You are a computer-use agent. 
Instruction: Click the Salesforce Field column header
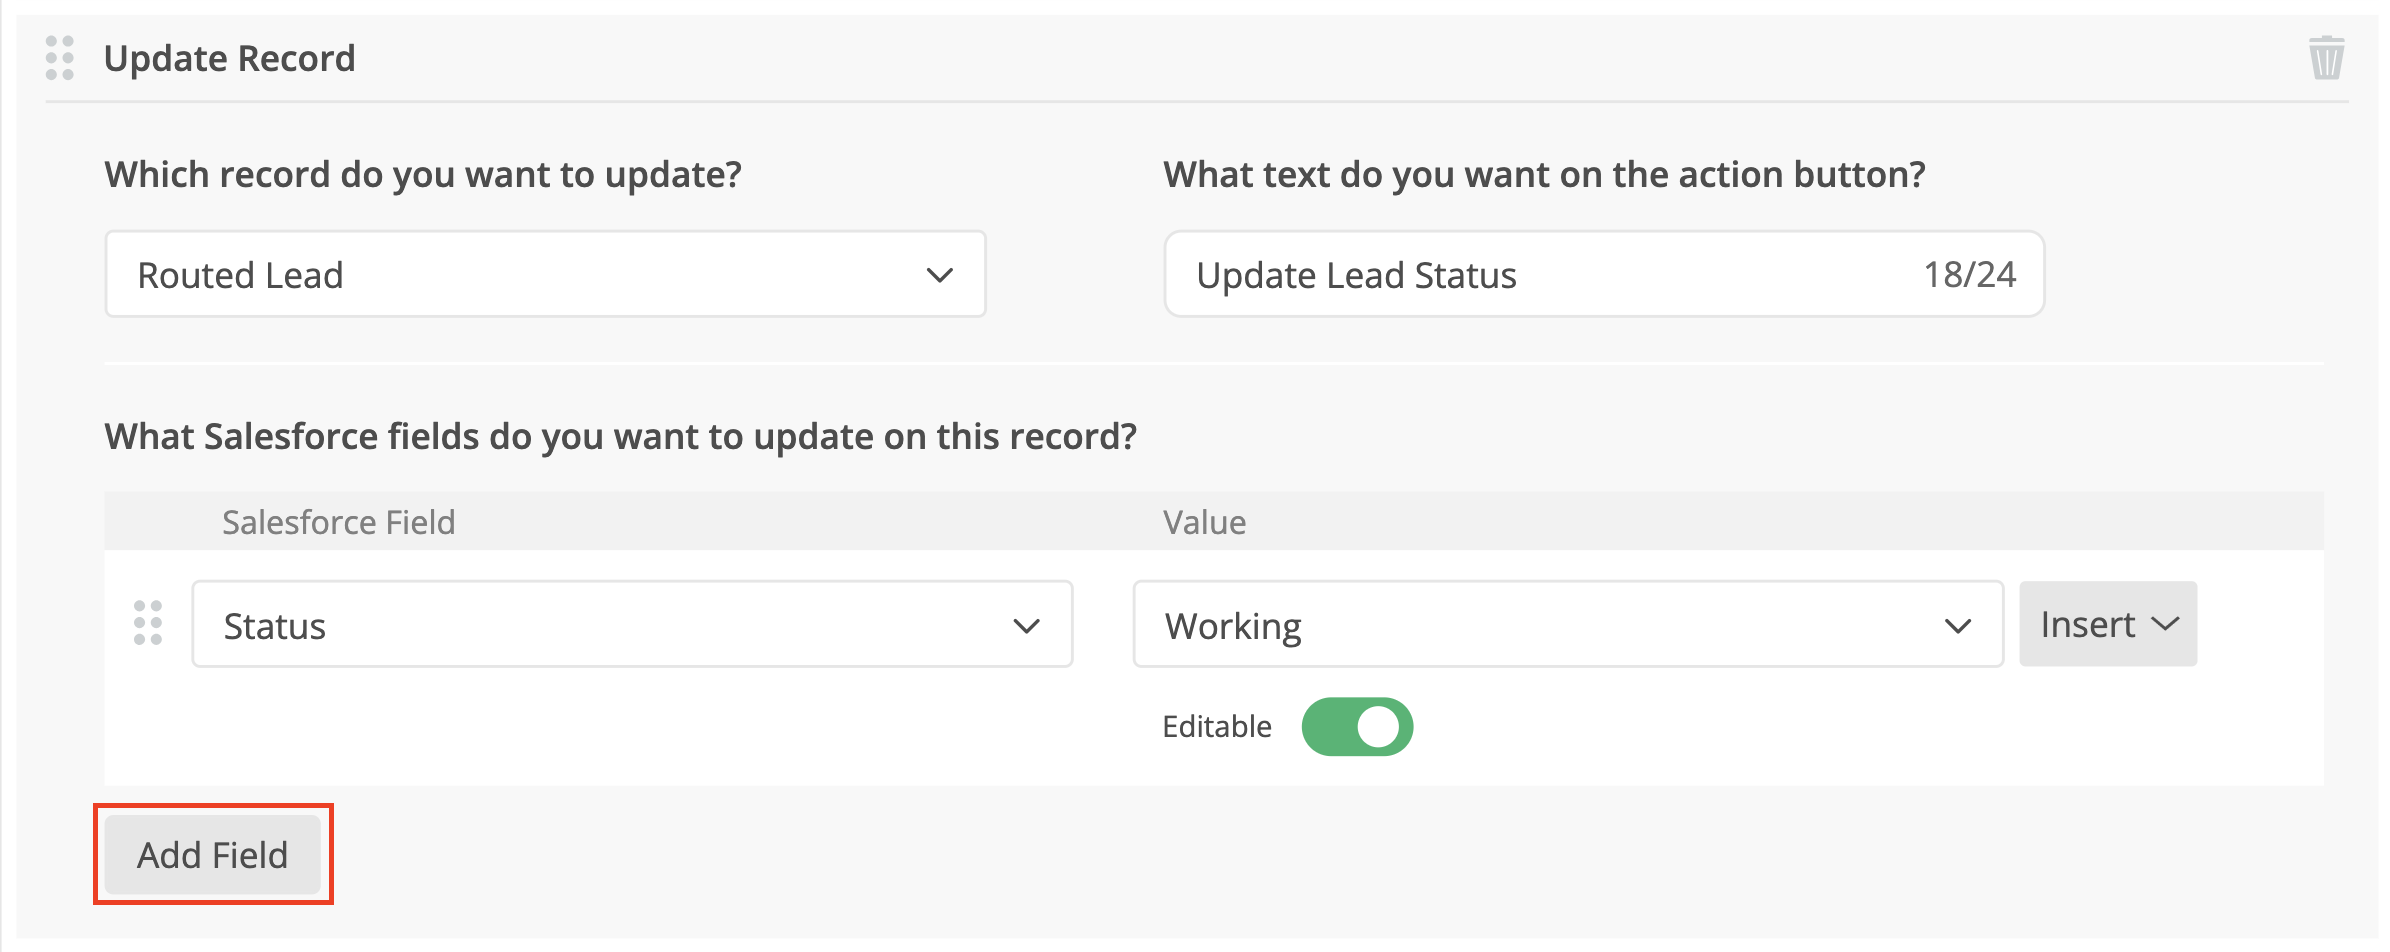338,522
